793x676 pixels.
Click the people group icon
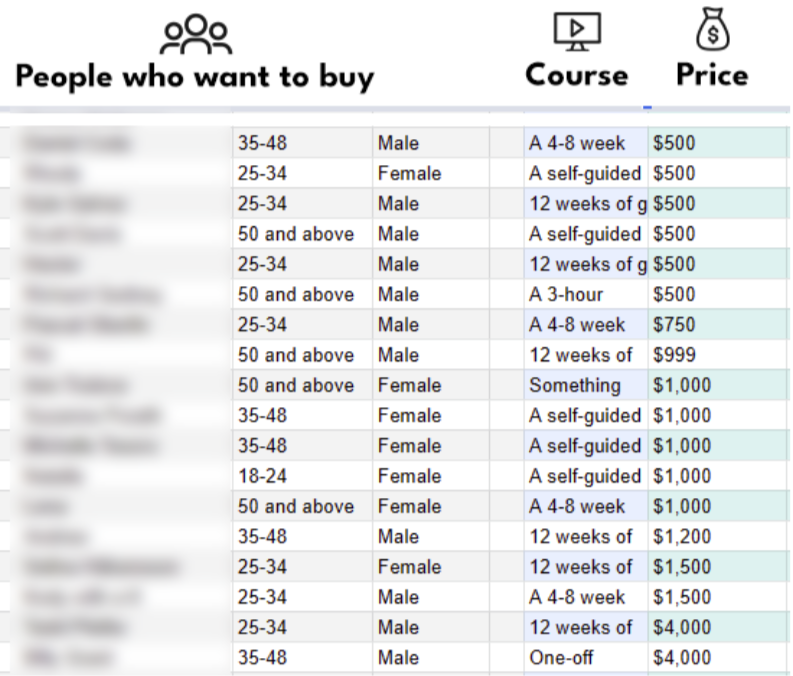pos(196,35)
